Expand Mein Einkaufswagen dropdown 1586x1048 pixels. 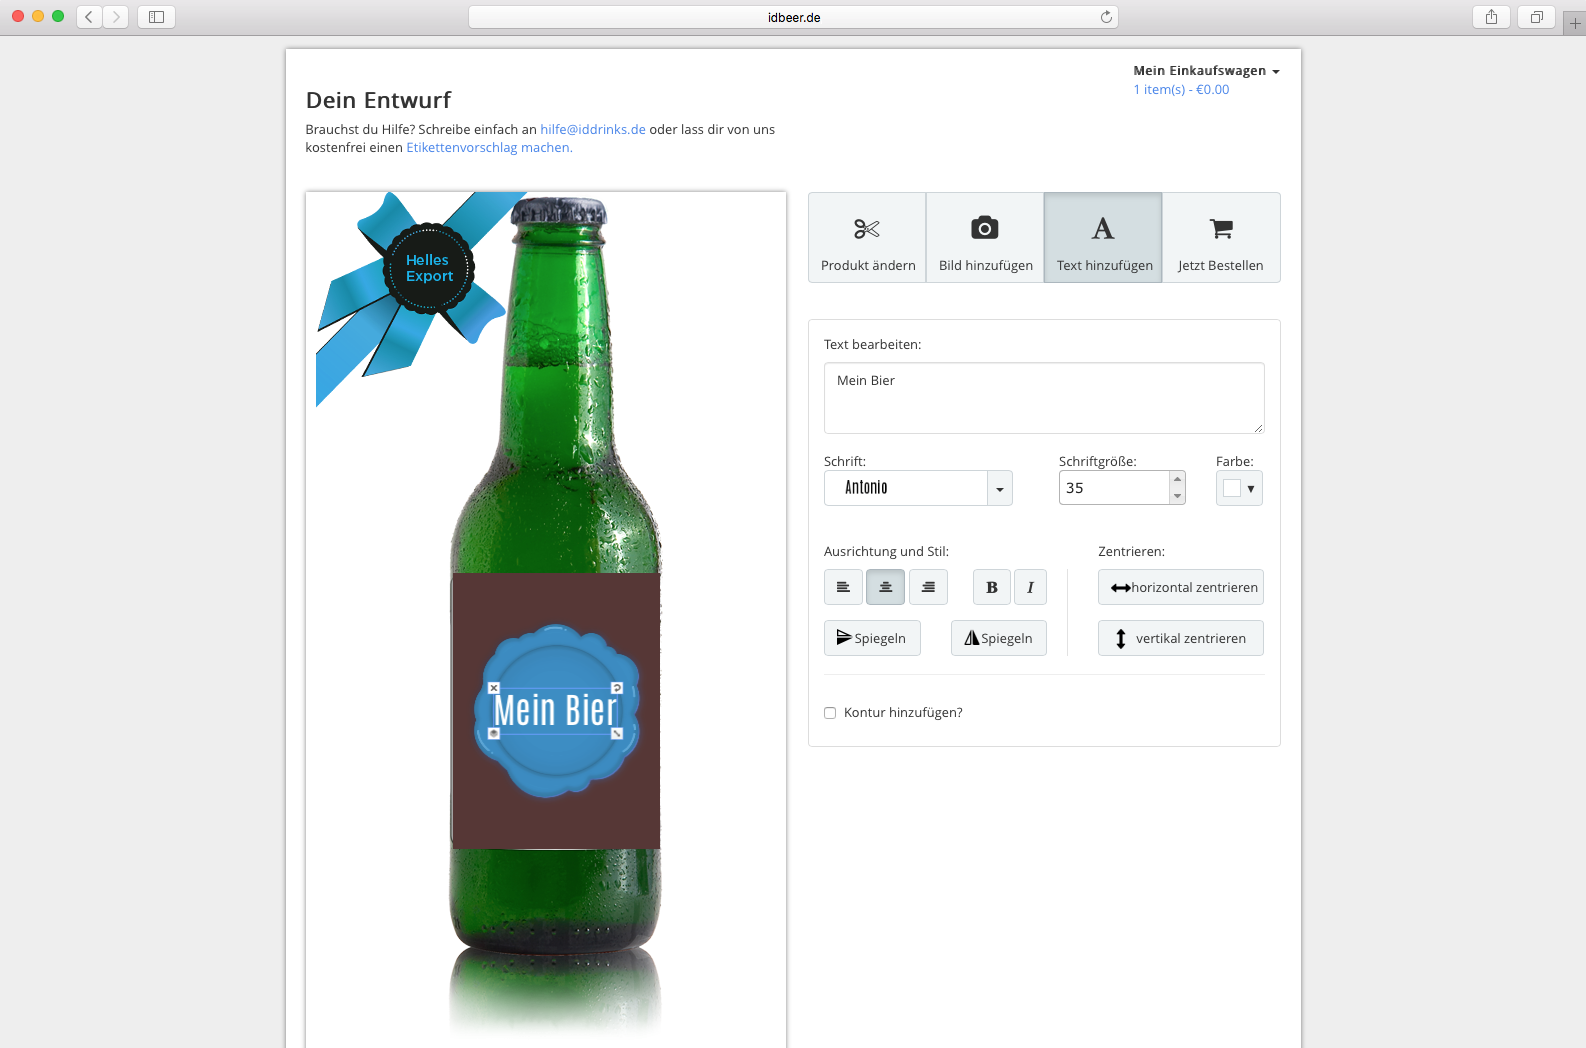(x=1206, y=71)
